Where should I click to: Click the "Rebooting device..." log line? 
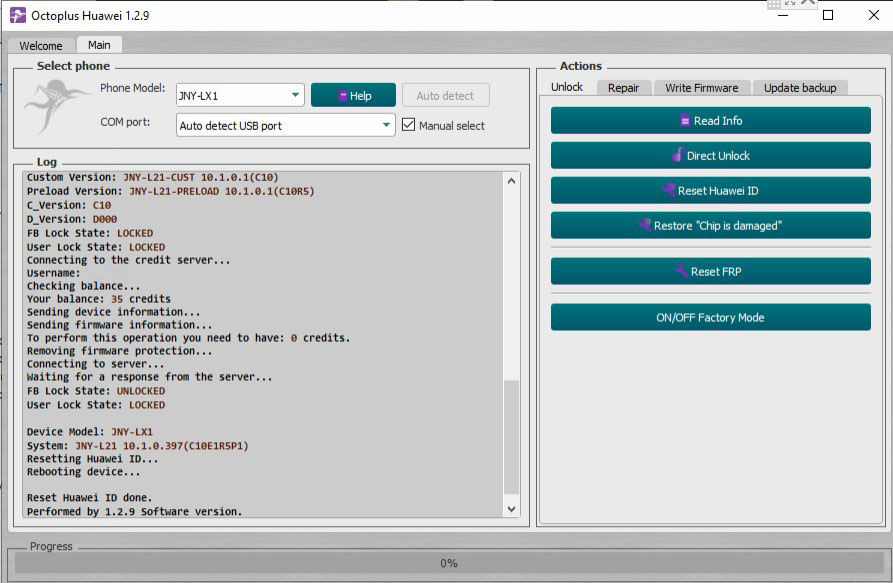[x=83, y=472]
